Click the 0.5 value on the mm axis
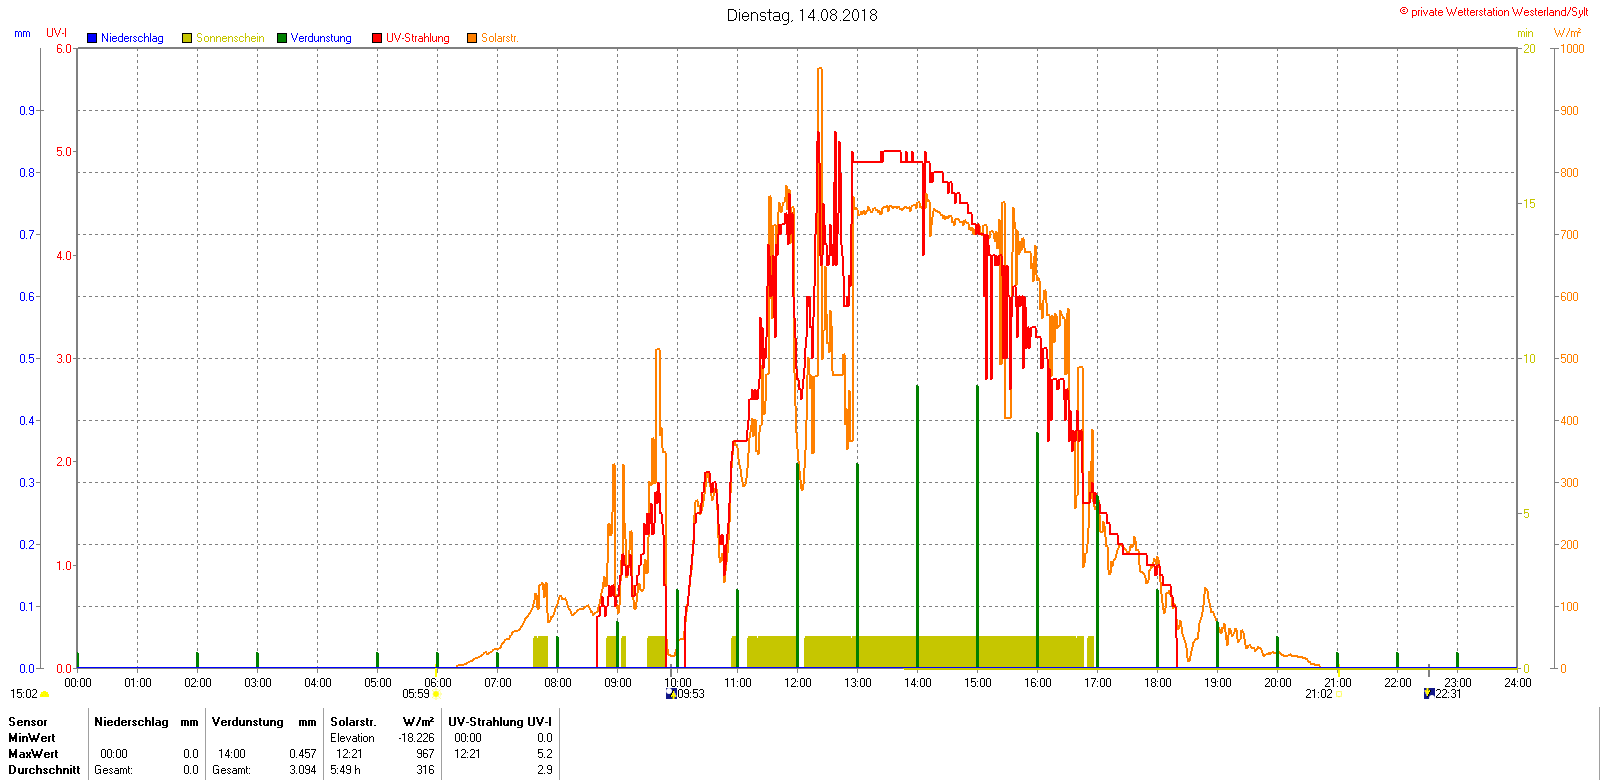 27,359
